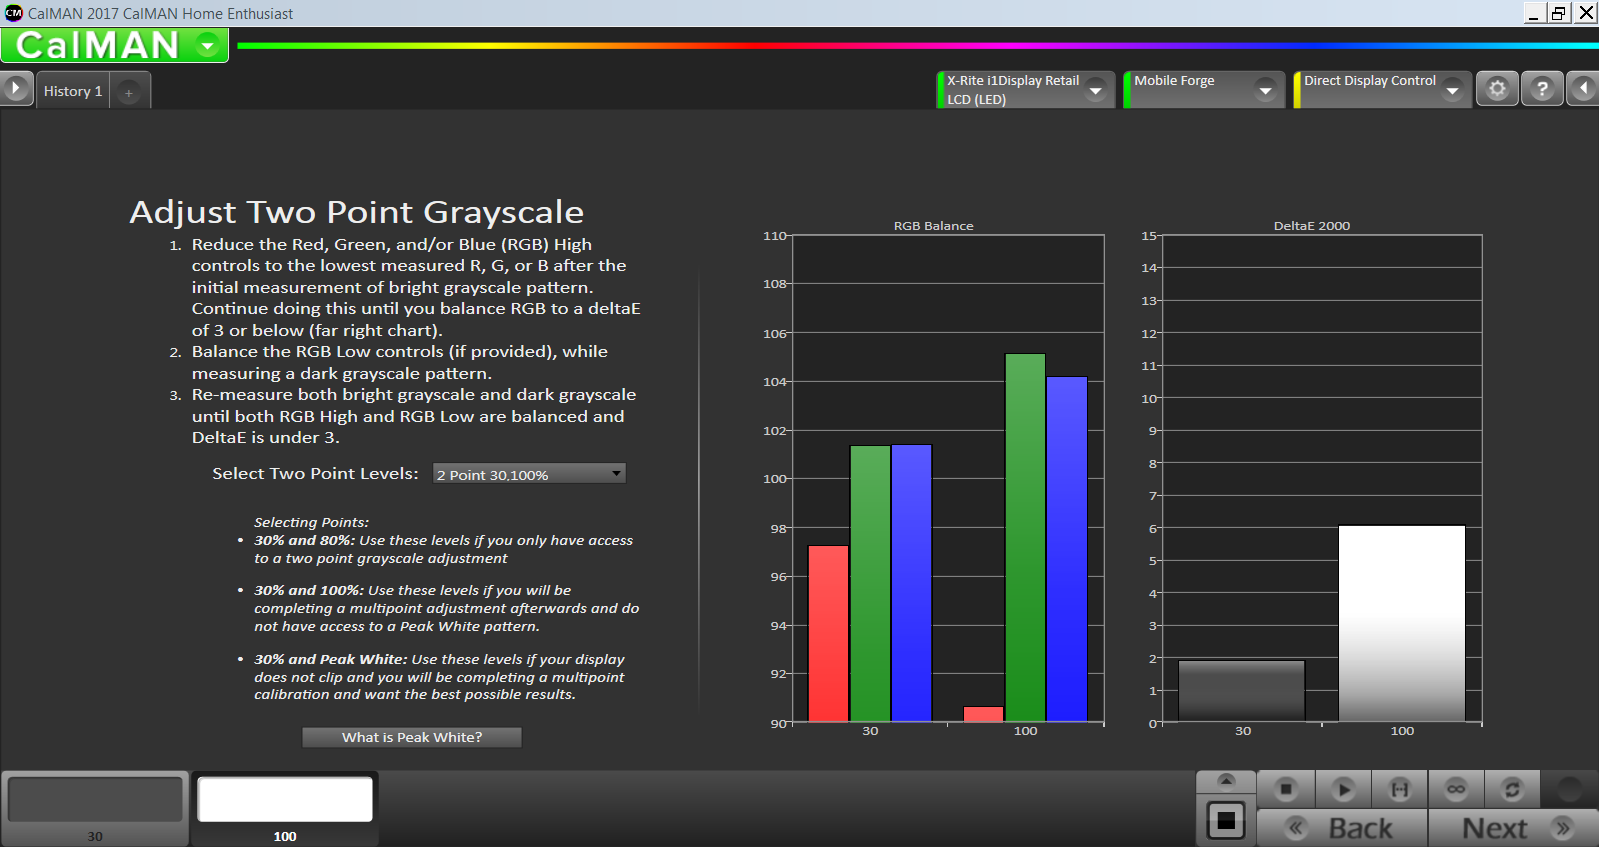Click the read series bracket icon
1599x847 pixels.
[1400, 789]
